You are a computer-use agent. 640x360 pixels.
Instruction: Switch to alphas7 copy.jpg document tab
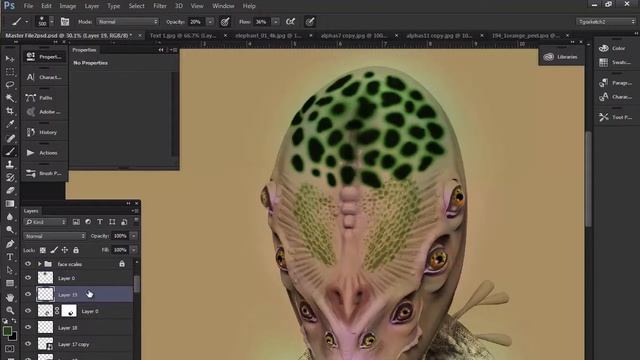(353, 36)
